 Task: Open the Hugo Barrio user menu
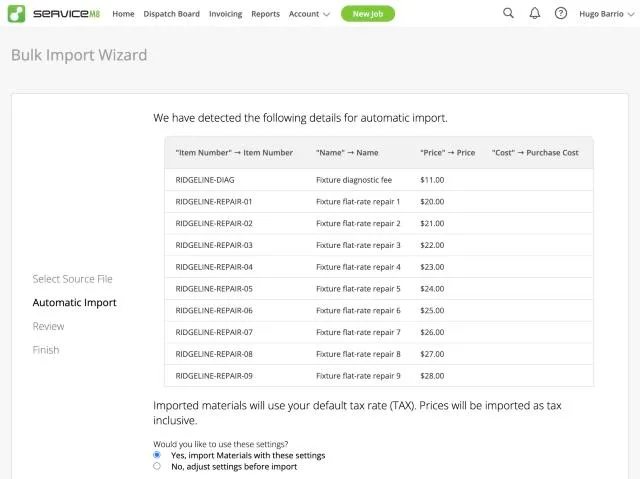tap(607, 14)
